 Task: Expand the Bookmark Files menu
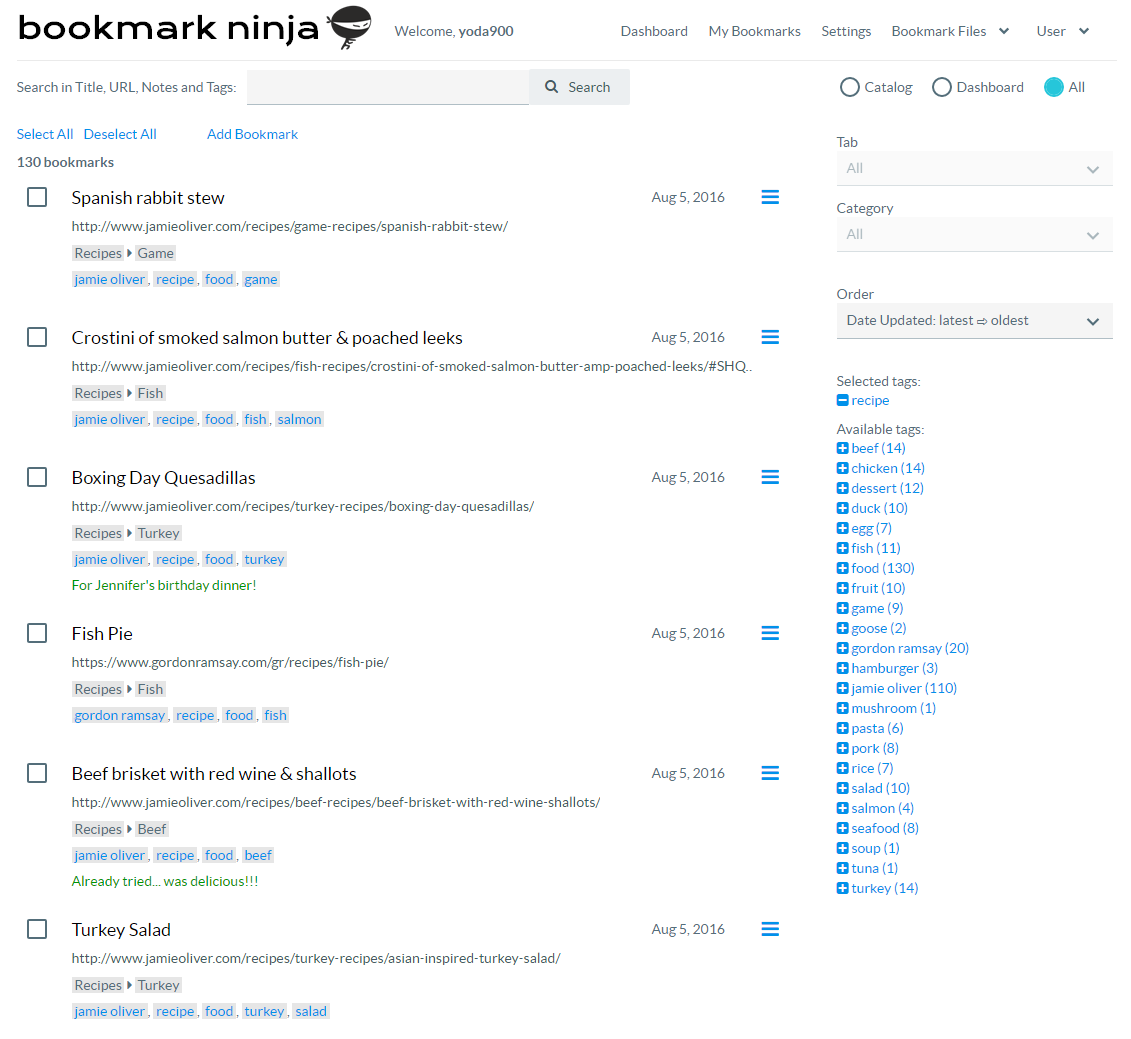(950, 31)
